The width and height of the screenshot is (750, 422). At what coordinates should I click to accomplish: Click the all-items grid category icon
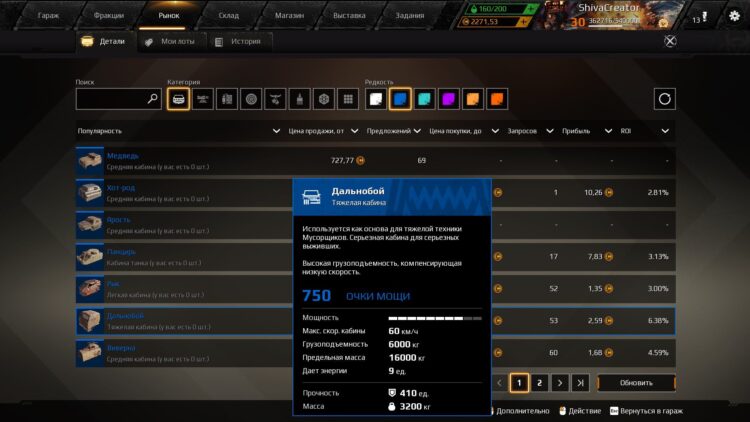pyautogui.click(x=347, y=99)
